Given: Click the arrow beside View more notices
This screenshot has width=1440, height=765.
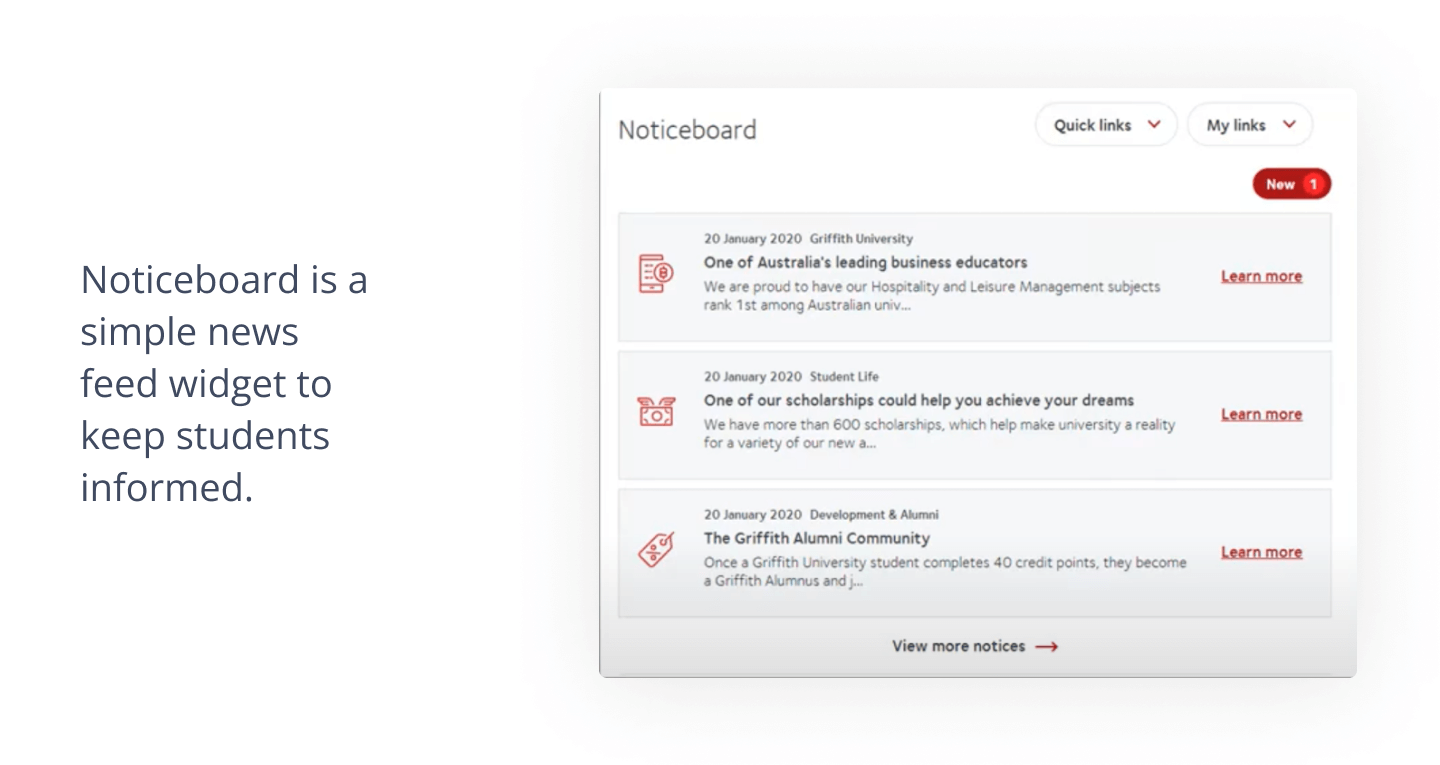Looking at the screenshot, I should (x=1046, y=647).
